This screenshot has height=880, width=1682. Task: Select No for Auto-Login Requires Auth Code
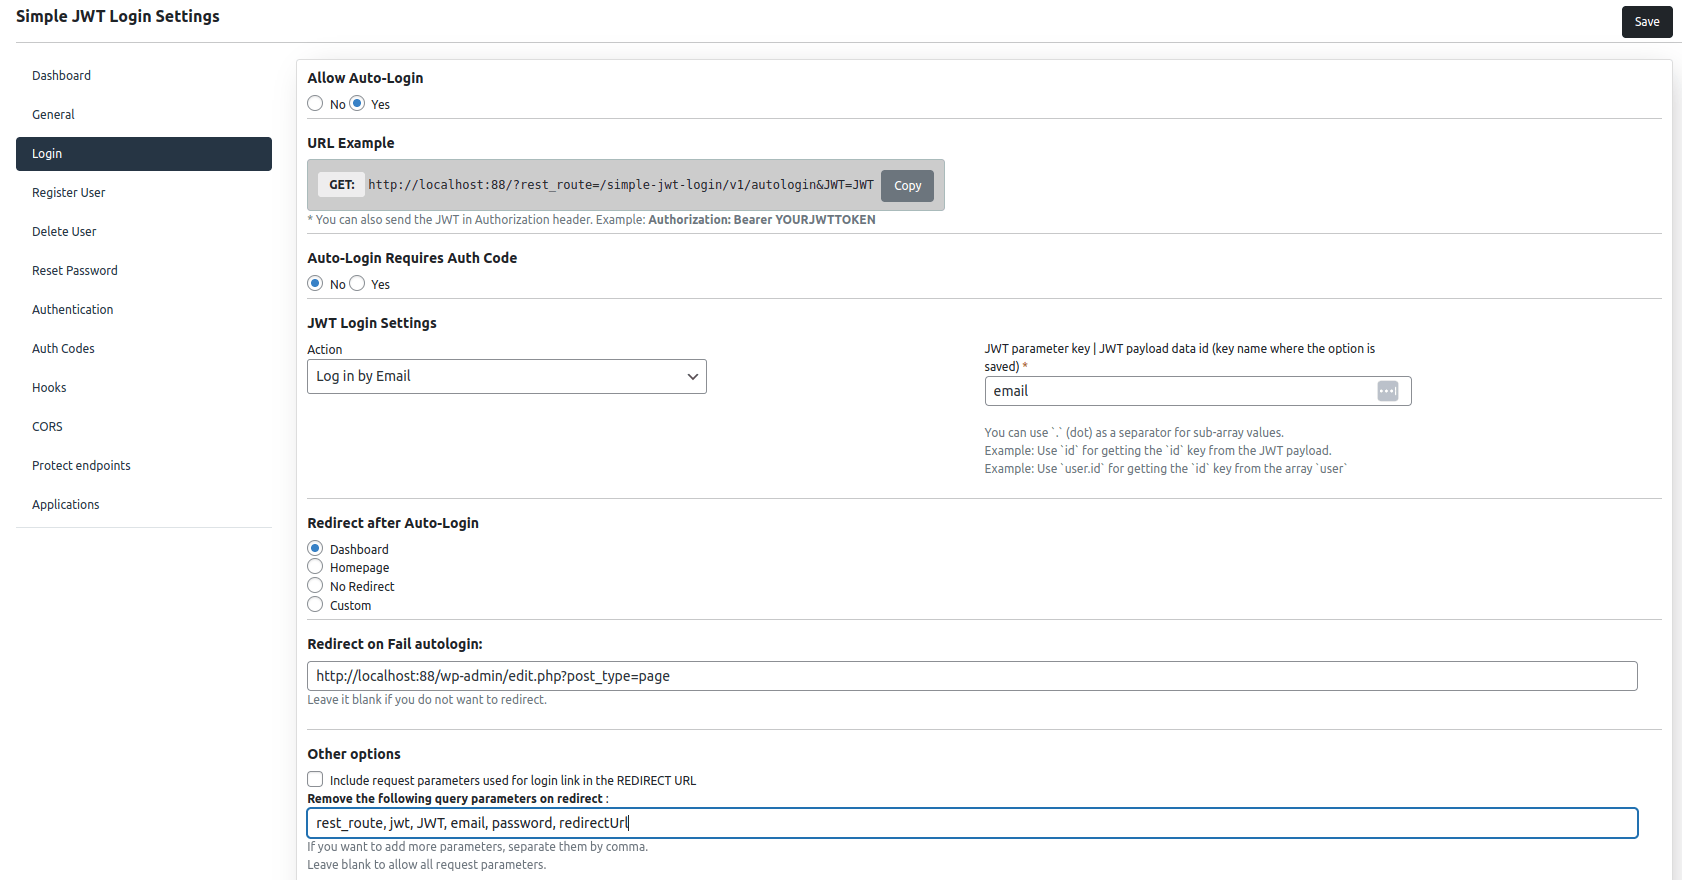[315, 283]
